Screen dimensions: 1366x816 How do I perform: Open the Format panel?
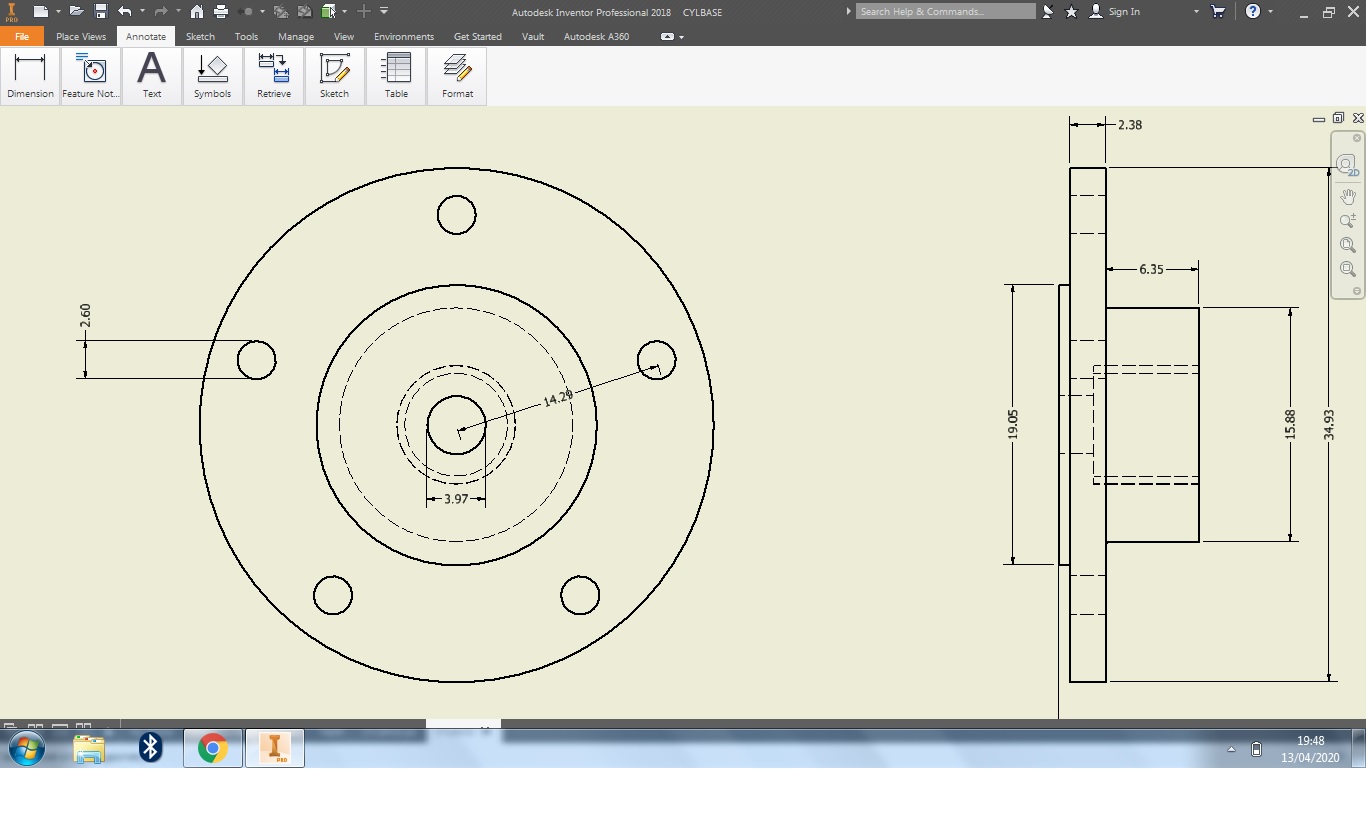[457, 76]
